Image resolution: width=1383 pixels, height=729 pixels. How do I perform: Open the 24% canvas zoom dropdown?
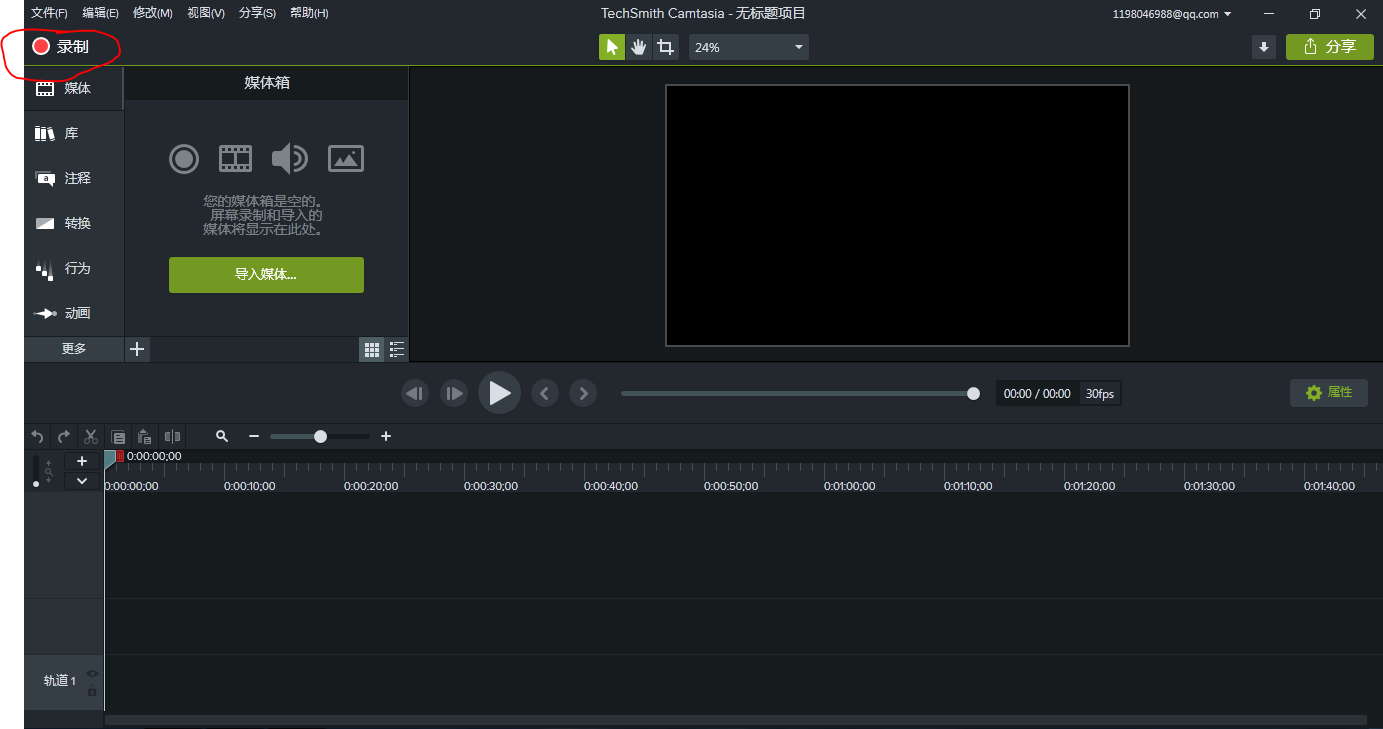click(749, 47)
